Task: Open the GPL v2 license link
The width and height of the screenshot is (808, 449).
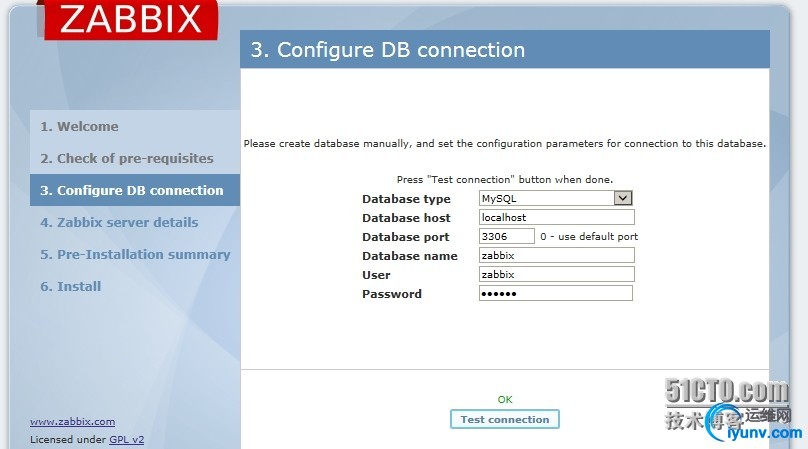Action: [126, 440]
